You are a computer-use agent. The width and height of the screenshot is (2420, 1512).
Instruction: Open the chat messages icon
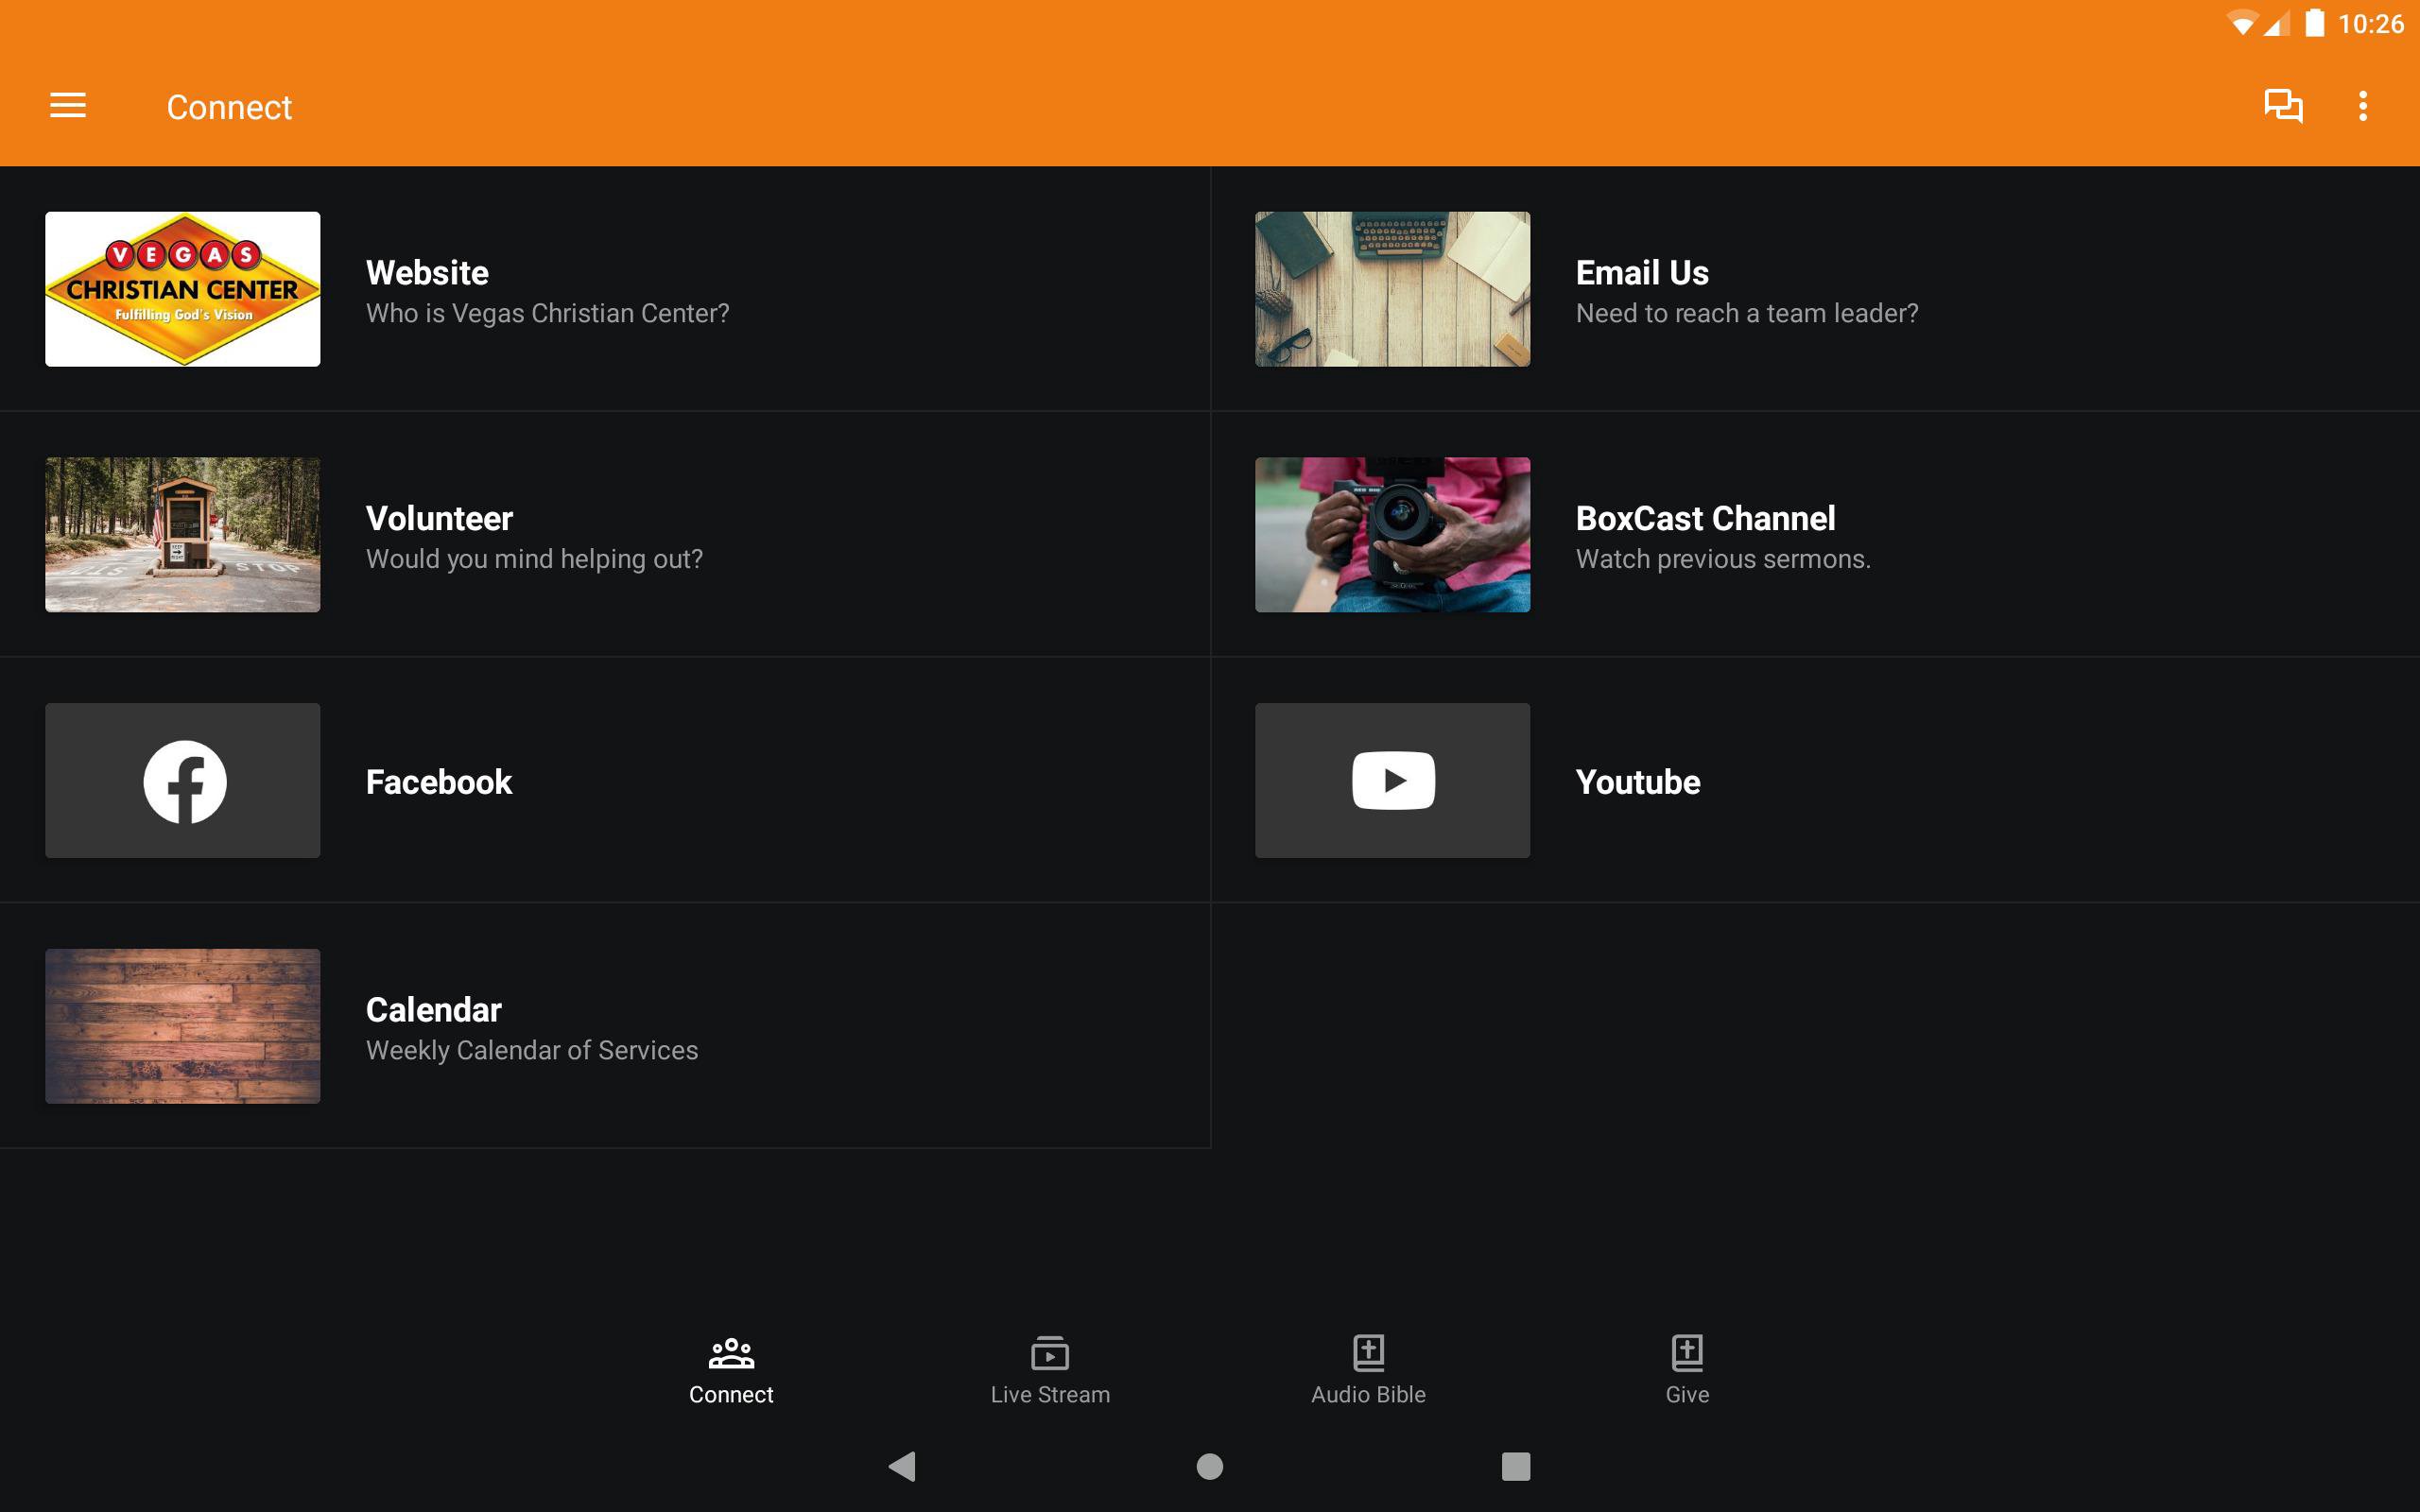(2283, 106)
